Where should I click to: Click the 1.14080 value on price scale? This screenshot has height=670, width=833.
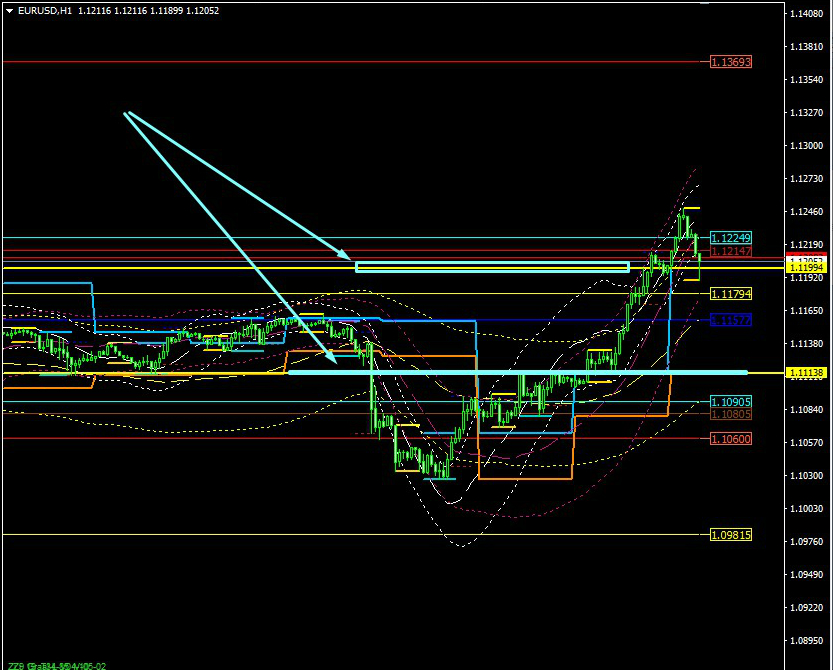coord(806,14)
